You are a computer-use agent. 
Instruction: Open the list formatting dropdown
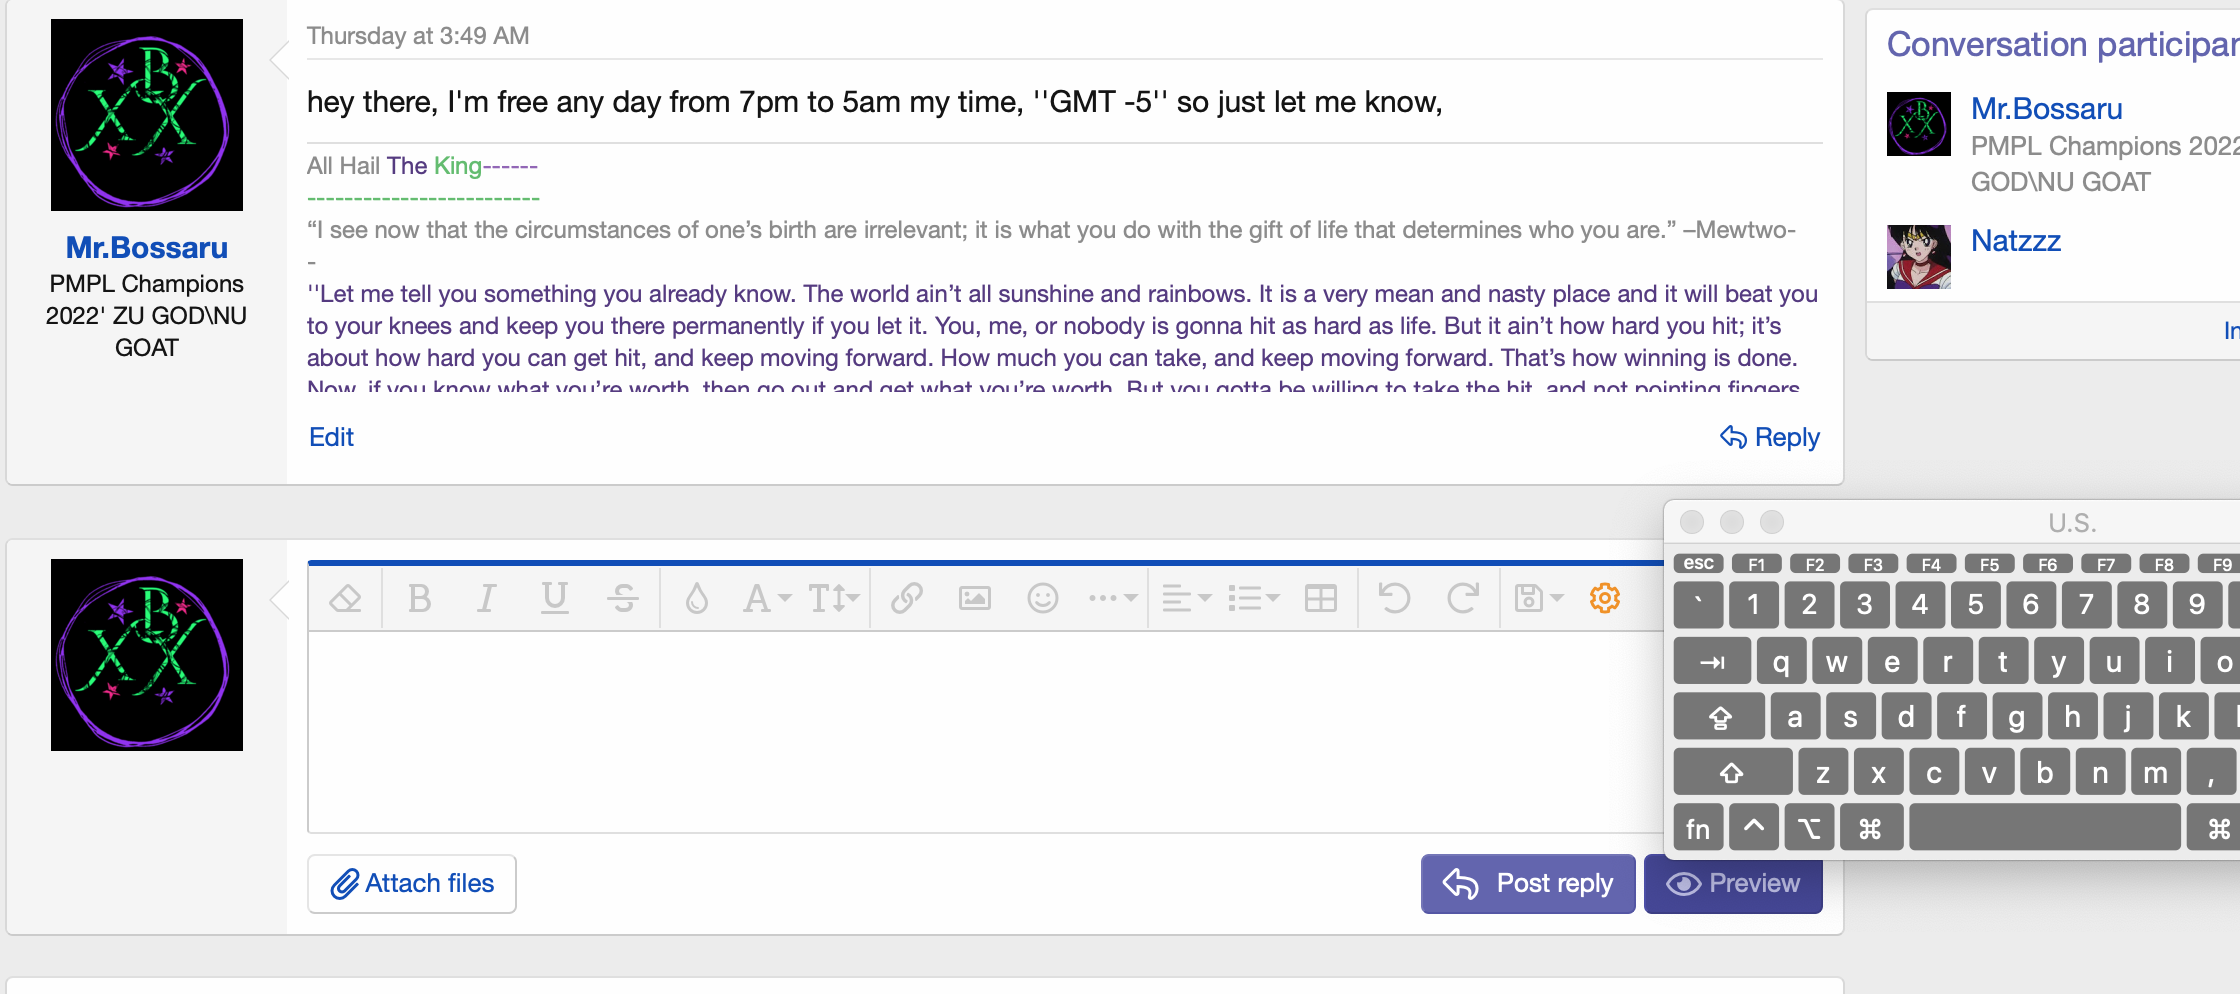[1253, 598]
